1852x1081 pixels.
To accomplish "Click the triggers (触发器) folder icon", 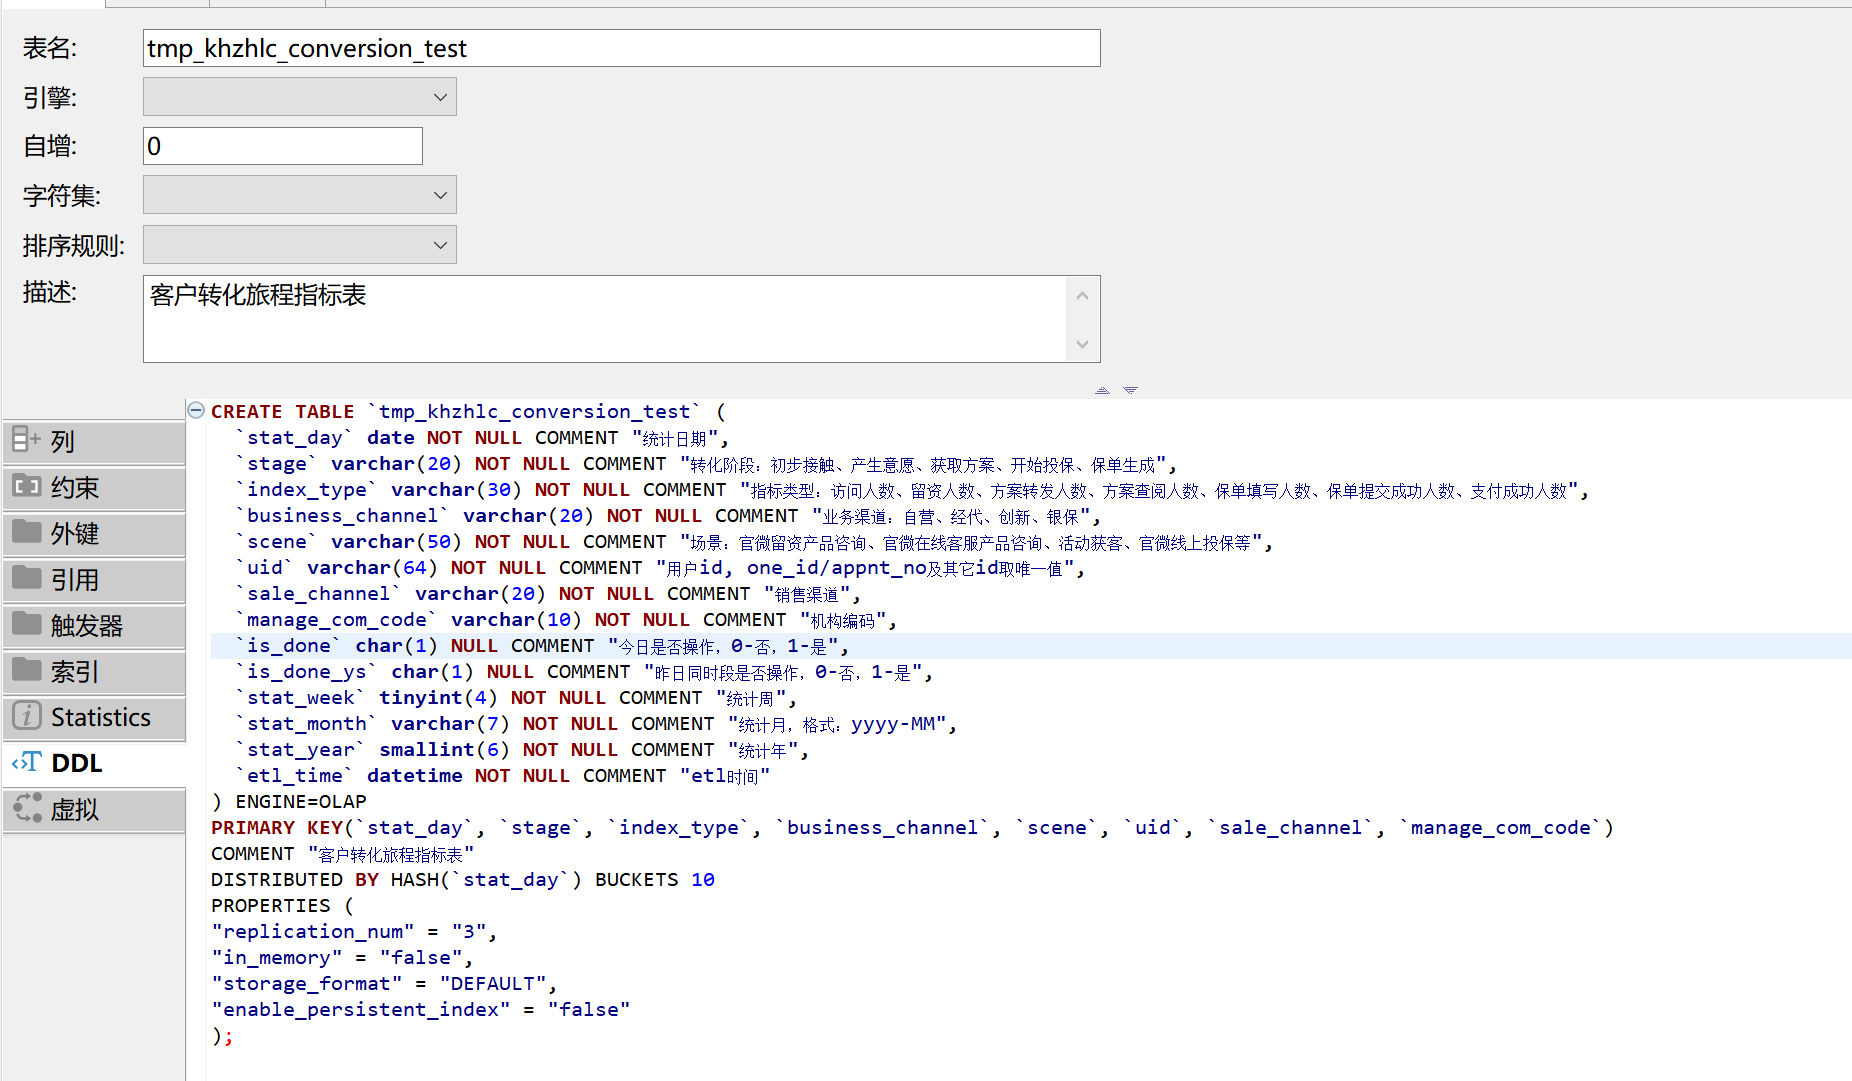I will pos(26,623).
